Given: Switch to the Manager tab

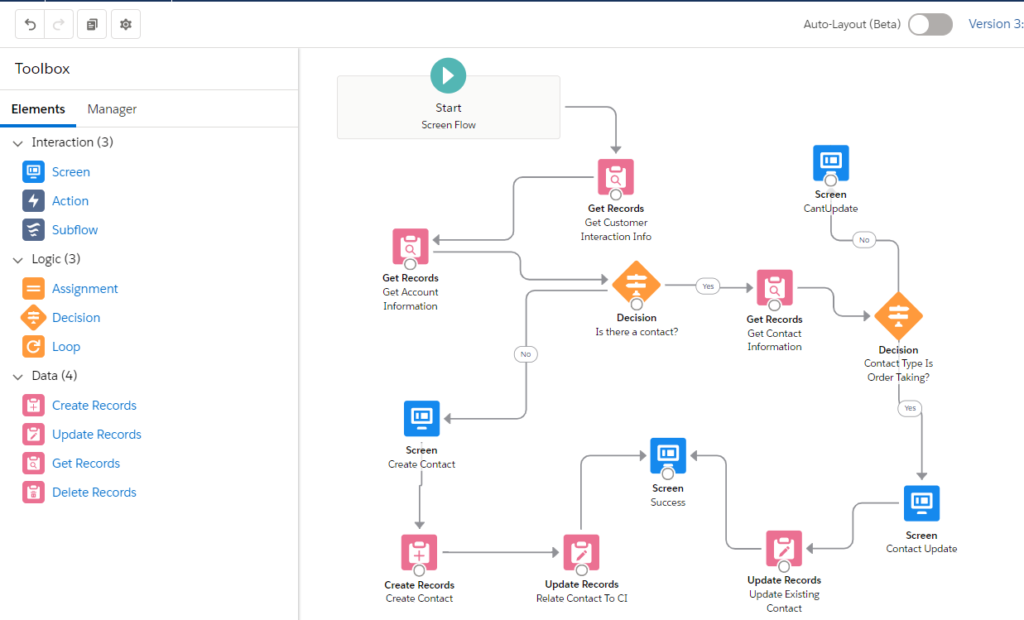Looking at the screenshot, I should click(x=111, y=109).
